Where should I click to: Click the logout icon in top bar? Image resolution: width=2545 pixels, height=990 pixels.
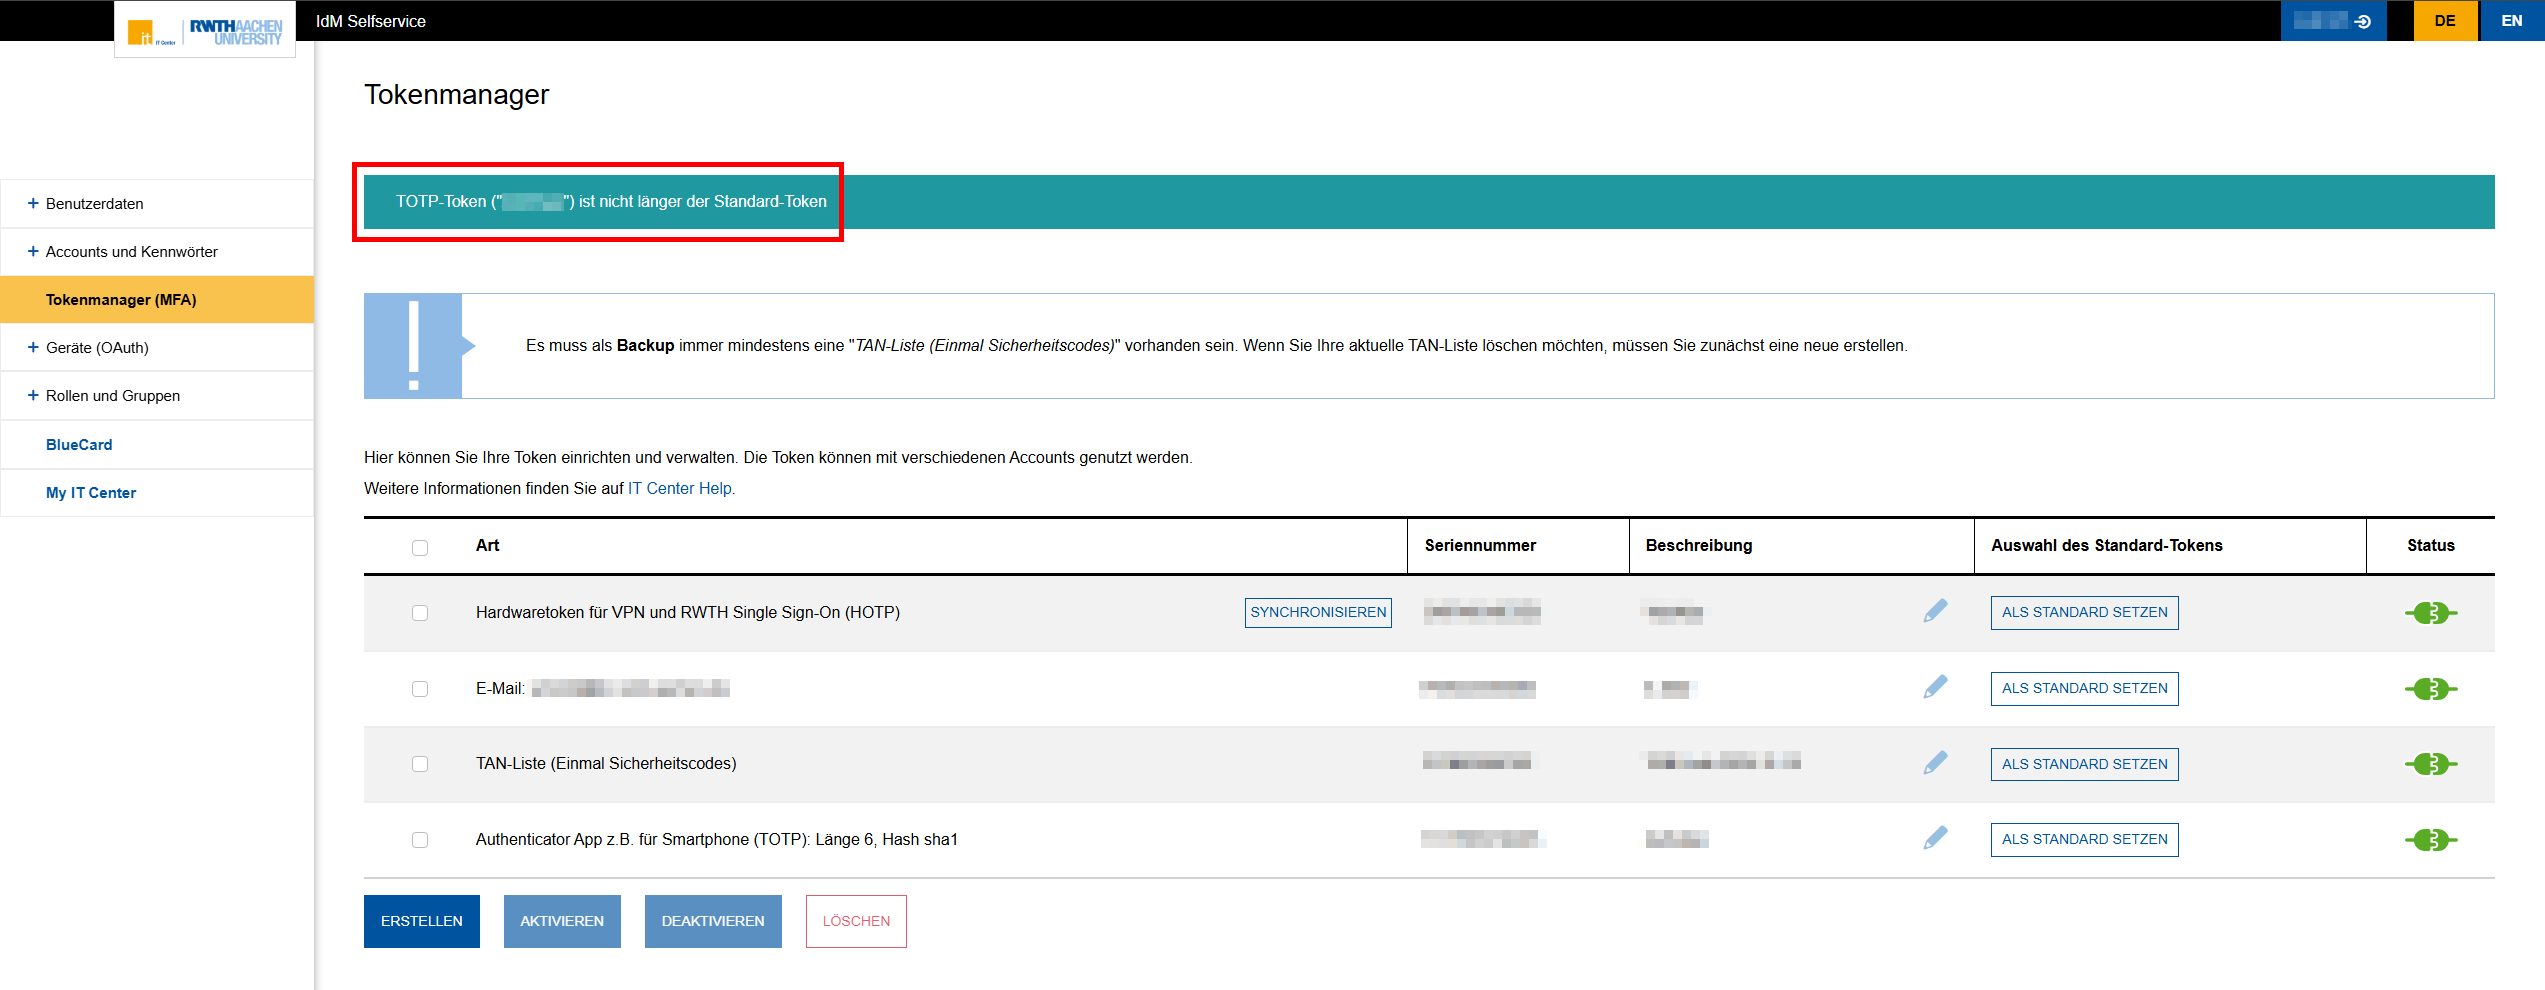point(2363,21)
